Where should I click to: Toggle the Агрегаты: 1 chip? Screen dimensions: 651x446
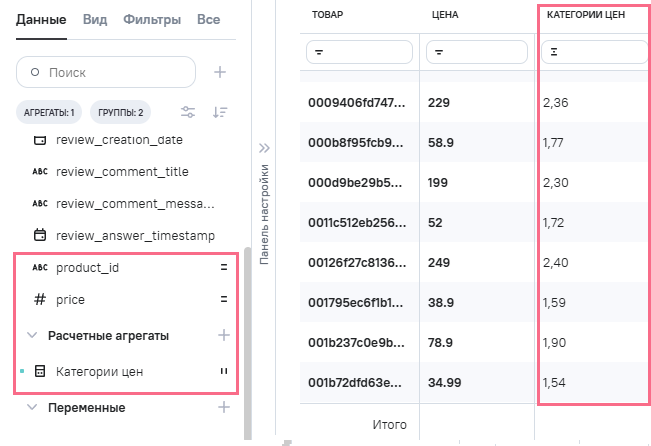pos(50,112)
